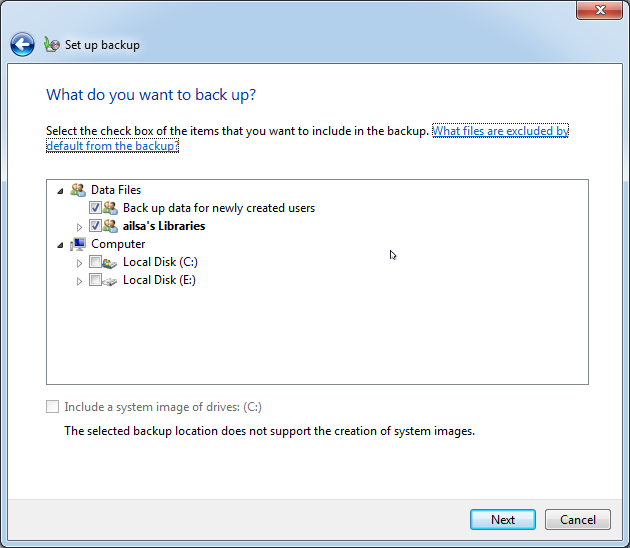Click the Set up backup wizard icon
630x548 pixels.
click(52, 45)
